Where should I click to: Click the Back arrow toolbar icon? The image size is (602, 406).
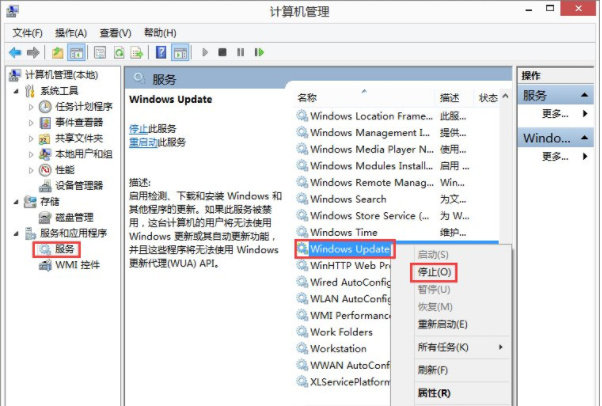15,52
